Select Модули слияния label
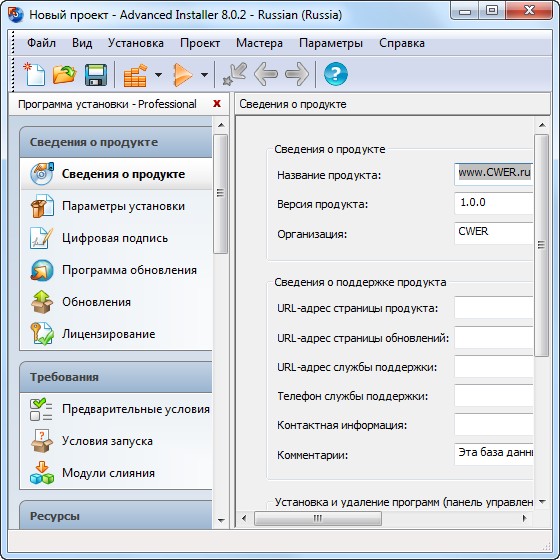This screenshot has width=560, height=560. pyautogui.click(x=108, y=473)
